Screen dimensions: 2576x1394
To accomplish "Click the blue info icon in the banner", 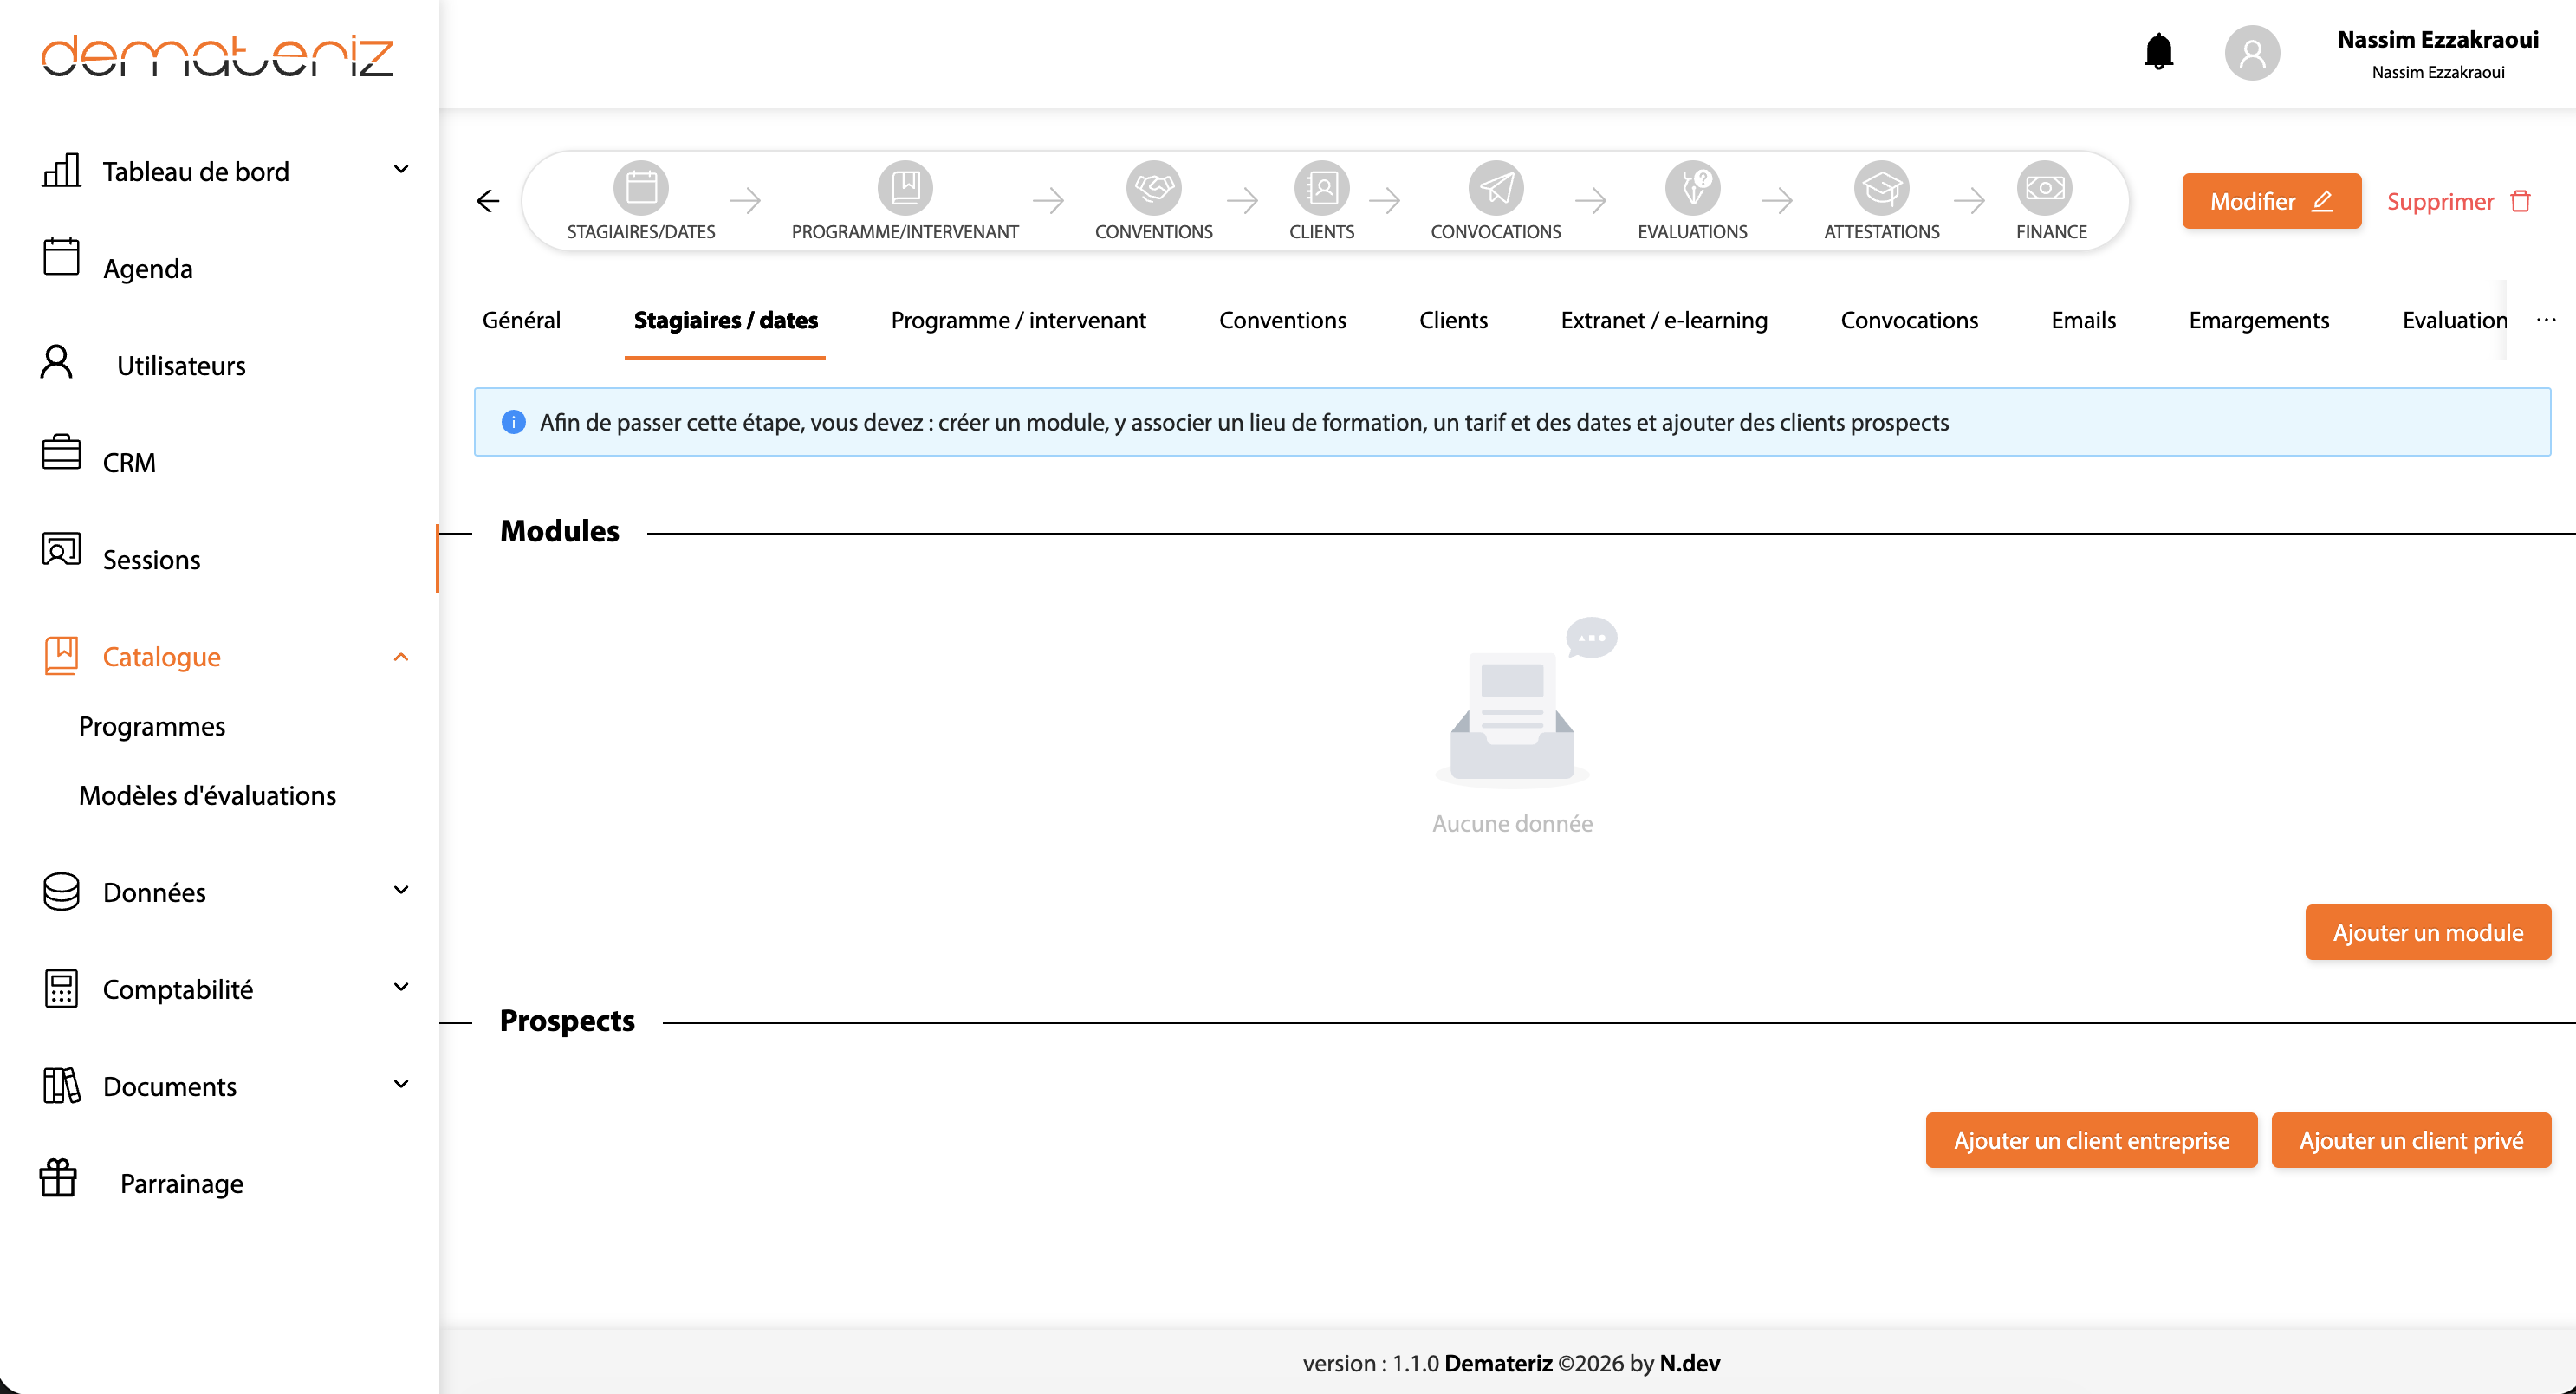I will [x=513, y=422].
